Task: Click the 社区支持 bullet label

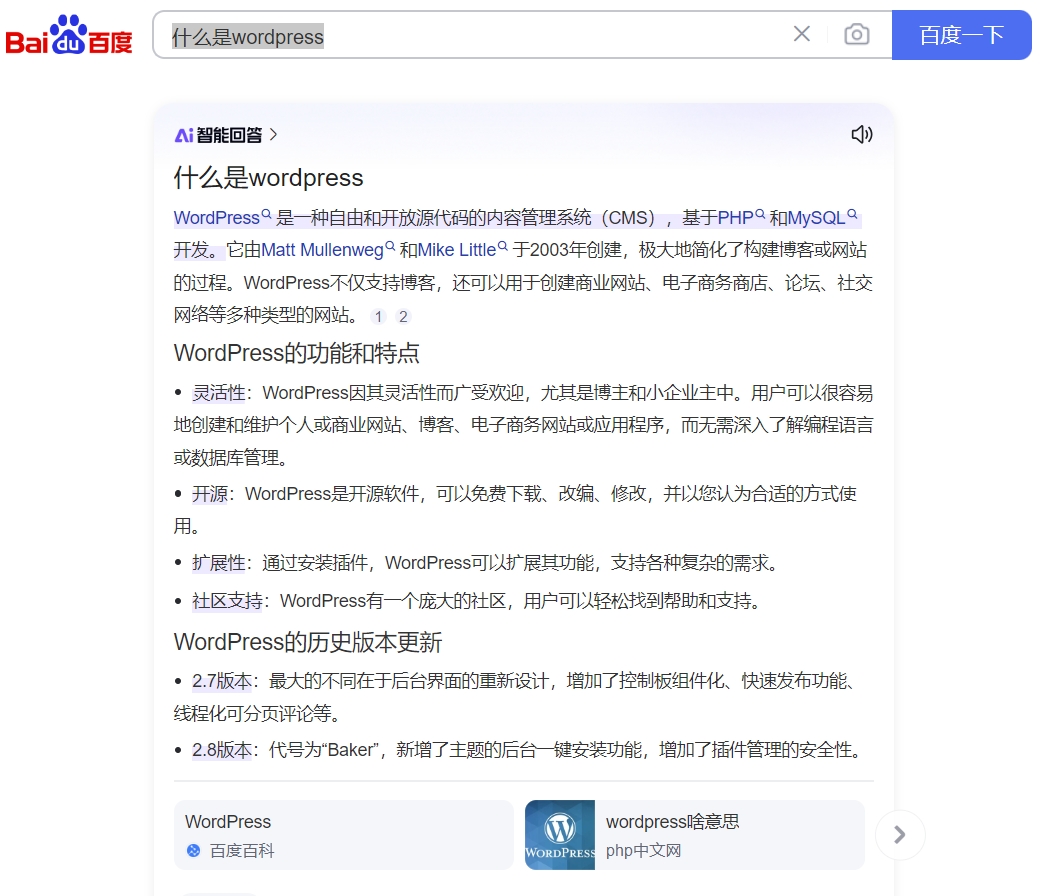Action: click(227, 600)
